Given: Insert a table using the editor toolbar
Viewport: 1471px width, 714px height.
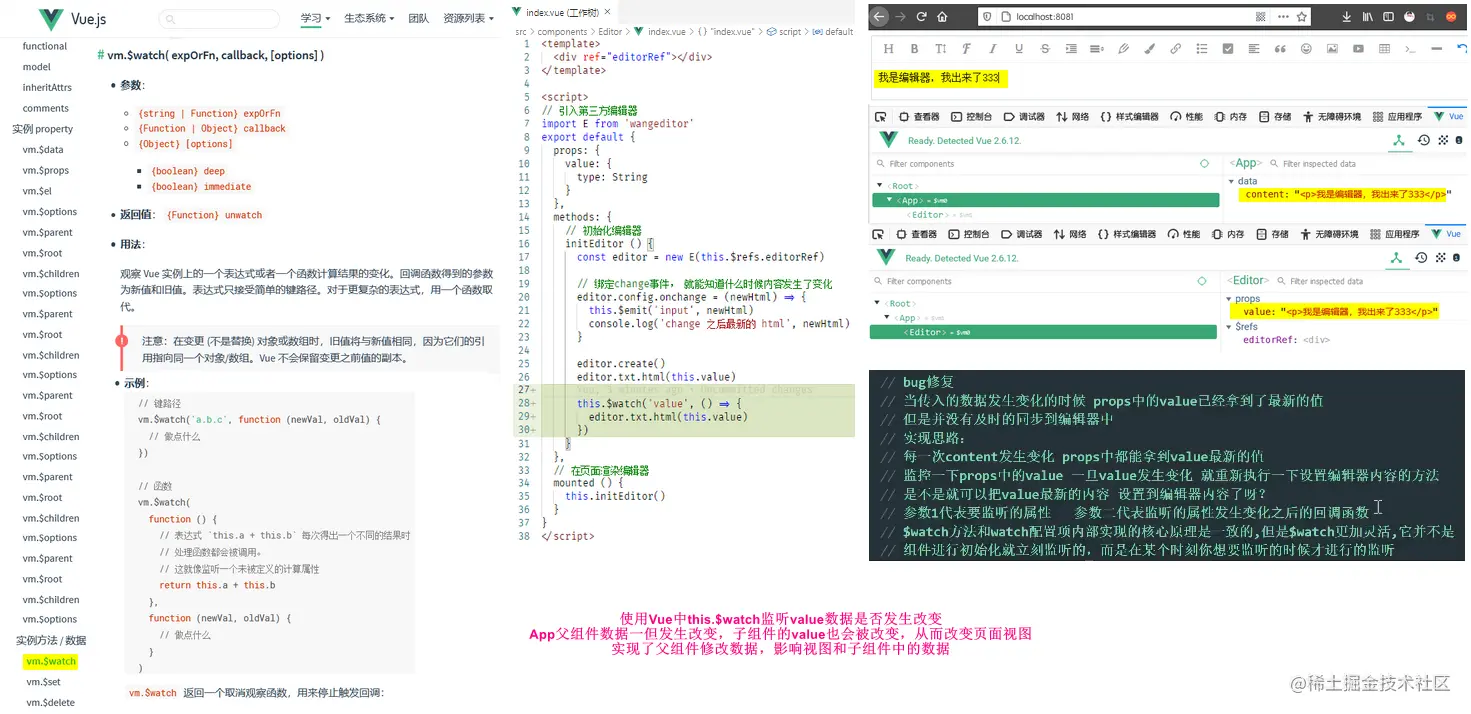Looking at the screenshot, I should pos(1385,49).
